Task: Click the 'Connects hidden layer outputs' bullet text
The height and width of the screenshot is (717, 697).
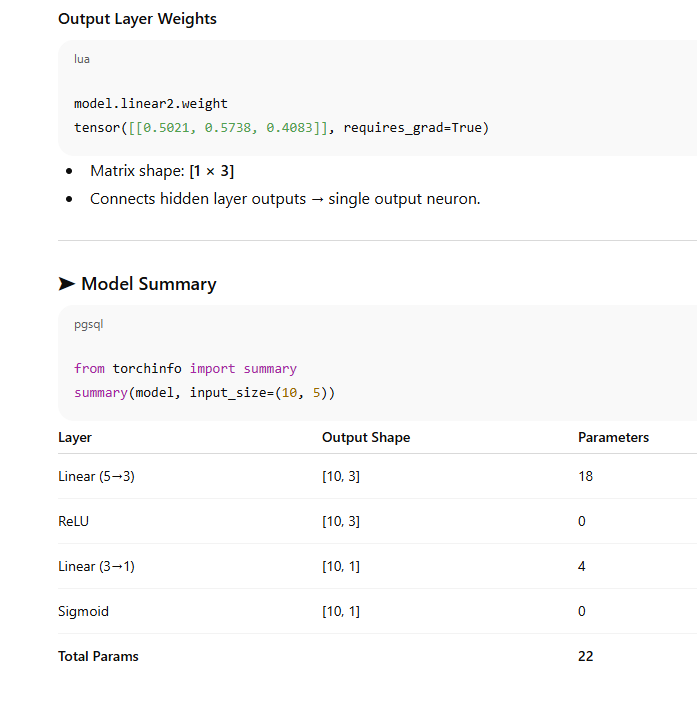Action: click(285, 198)
